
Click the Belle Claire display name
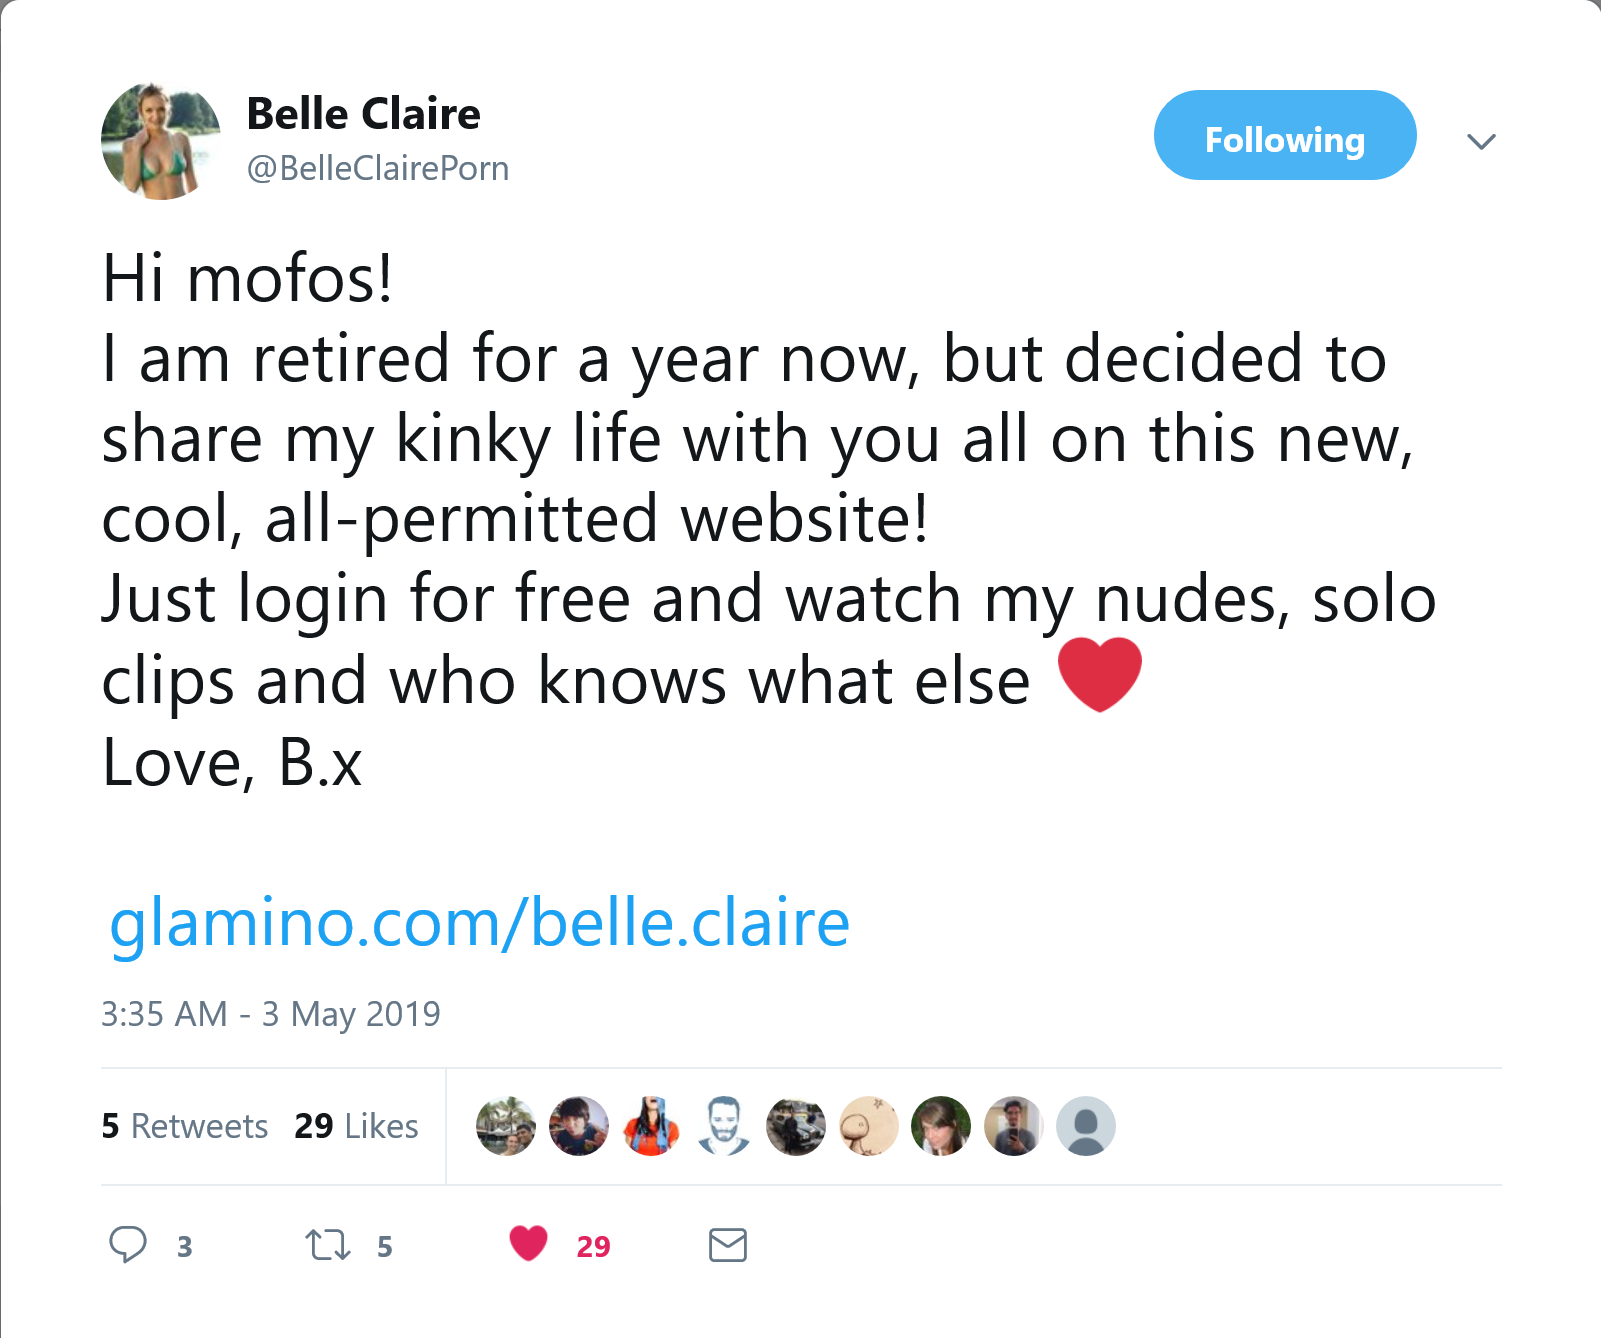coord(363,114)
